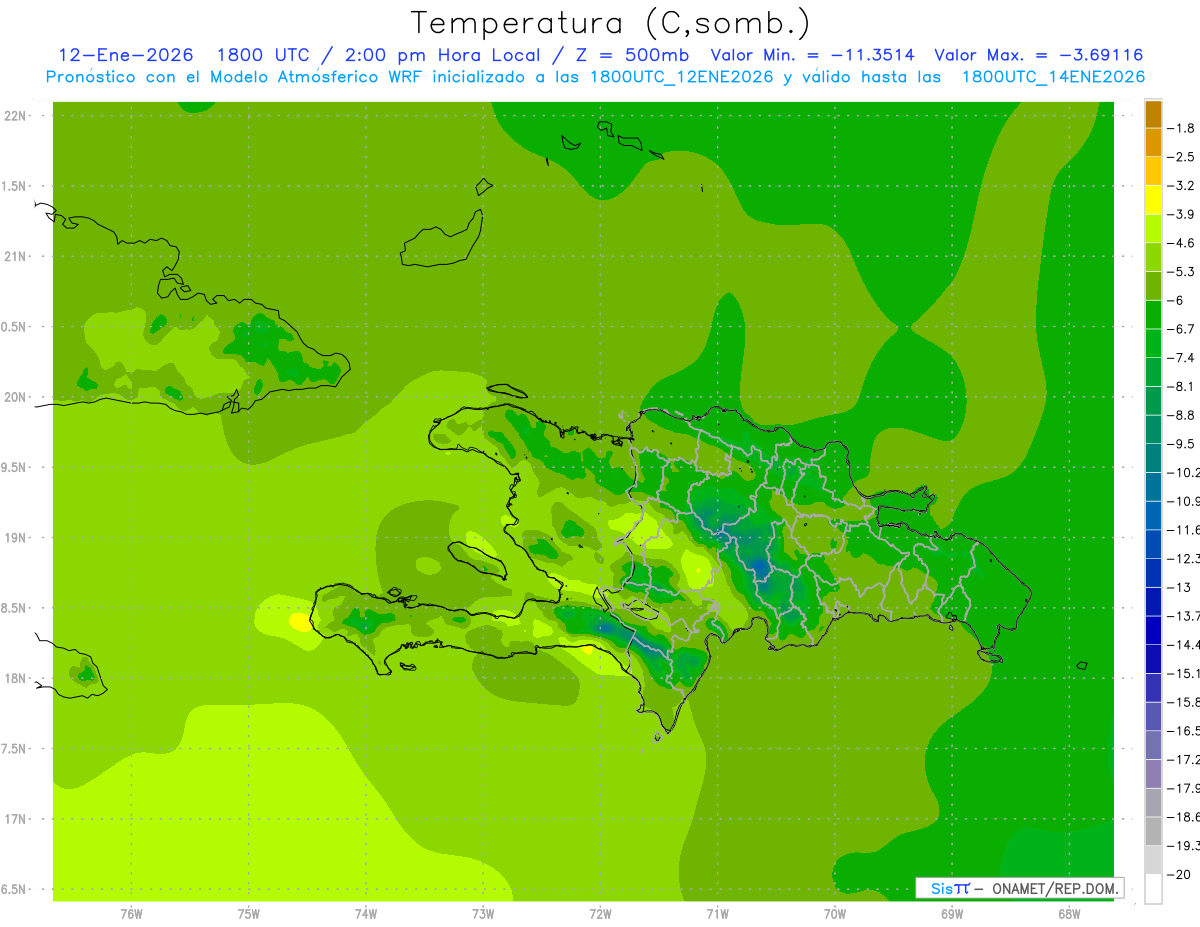Click the '-3.9' legend value
1200x927 pixels.
1181,214
